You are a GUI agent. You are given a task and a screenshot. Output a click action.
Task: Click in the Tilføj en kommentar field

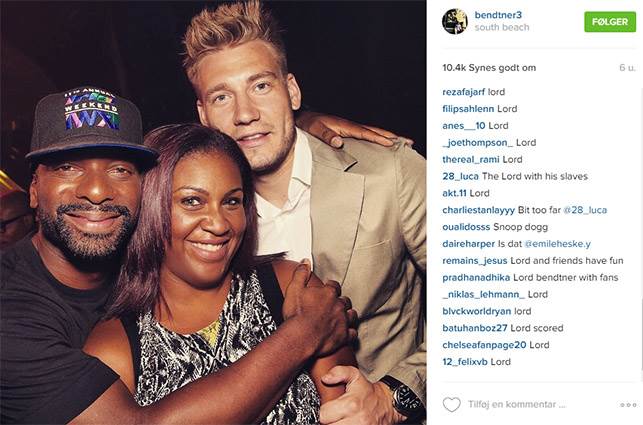click(517, 404)
